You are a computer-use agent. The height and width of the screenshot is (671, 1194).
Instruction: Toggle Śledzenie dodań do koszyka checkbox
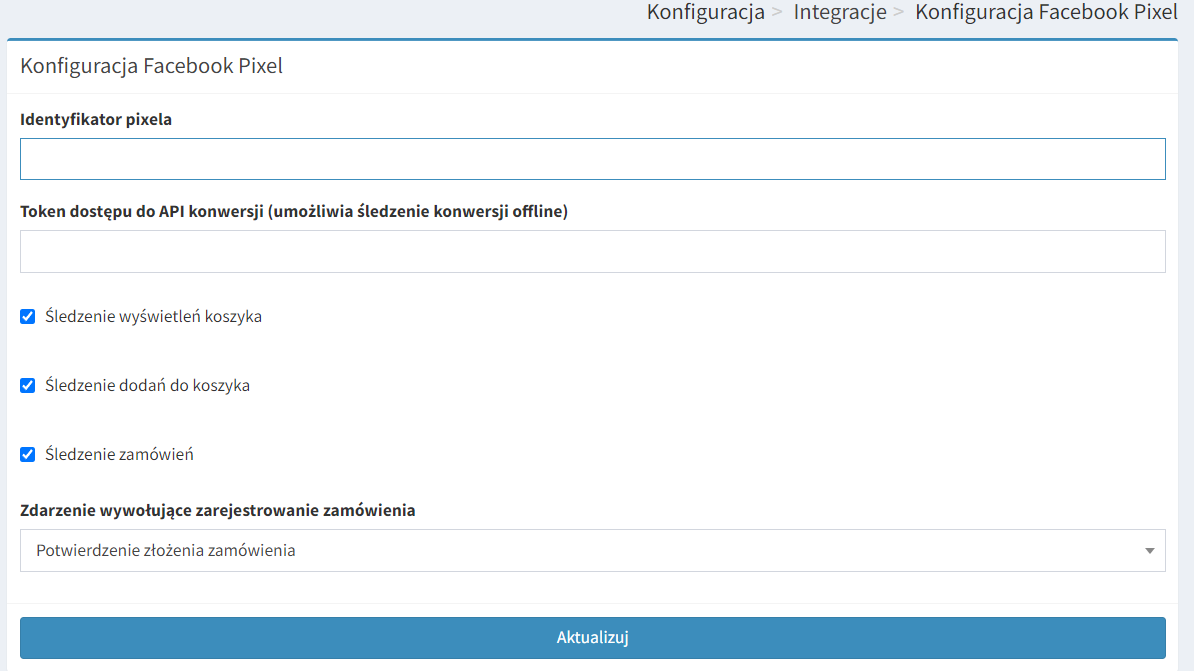coord(27,385)
